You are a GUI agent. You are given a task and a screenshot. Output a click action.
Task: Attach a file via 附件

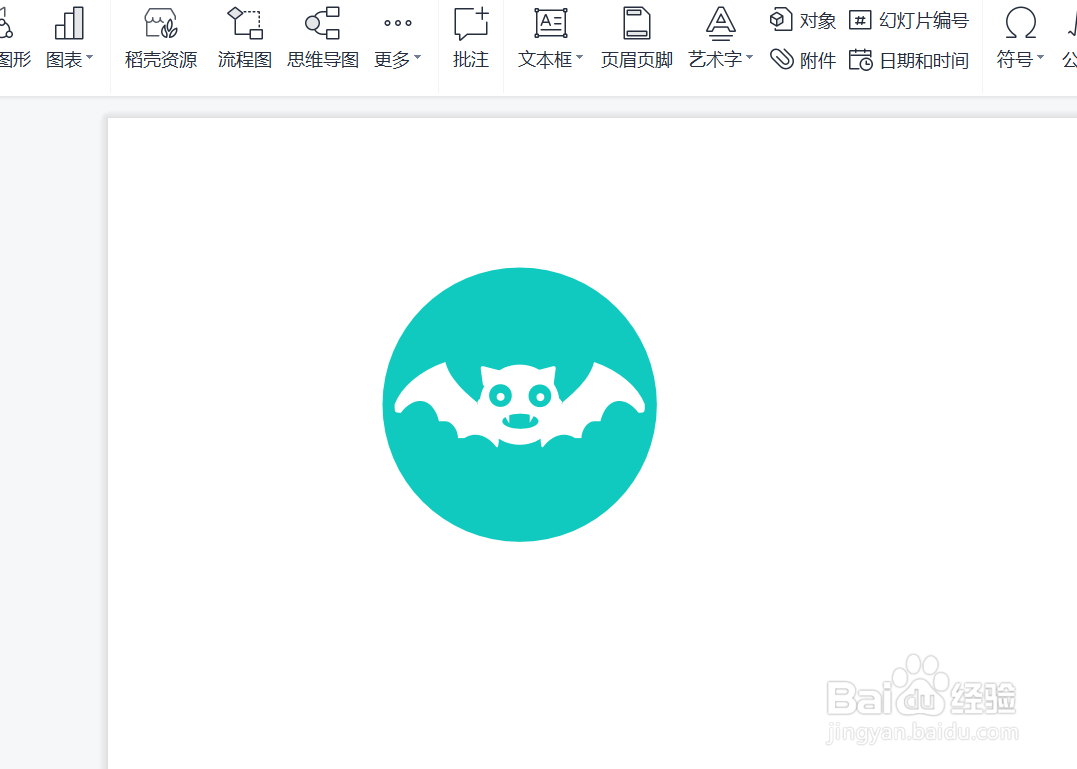pyautogui.click(x=802, y=60)
